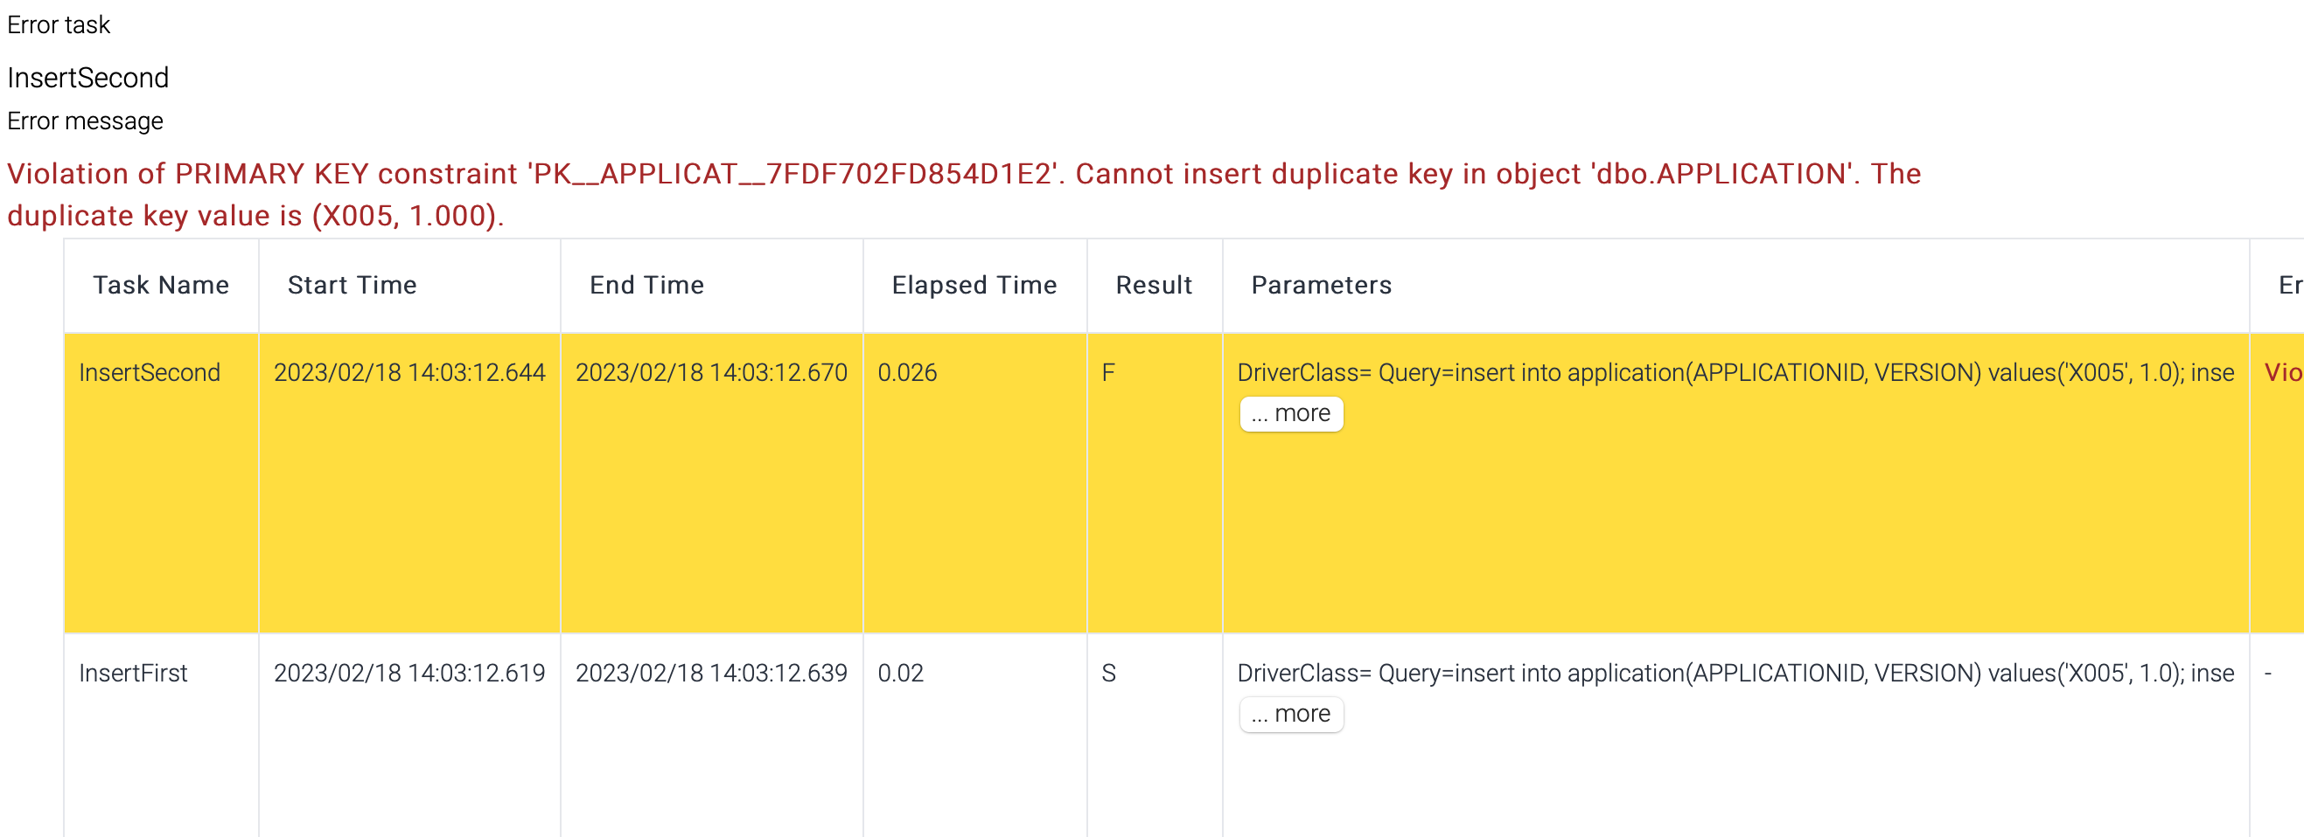Click the InsertSecond task name cell in the table
This screenshot has height=837, width=2304.
(150, 373)
